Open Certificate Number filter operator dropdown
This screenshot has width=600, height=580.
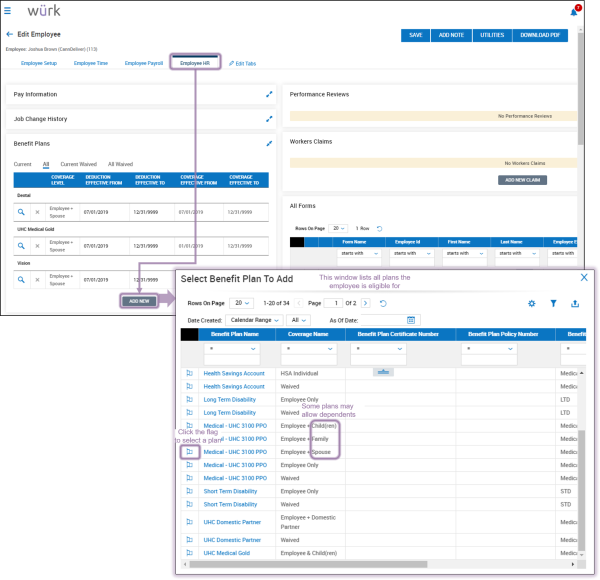(x=378, y=349)
